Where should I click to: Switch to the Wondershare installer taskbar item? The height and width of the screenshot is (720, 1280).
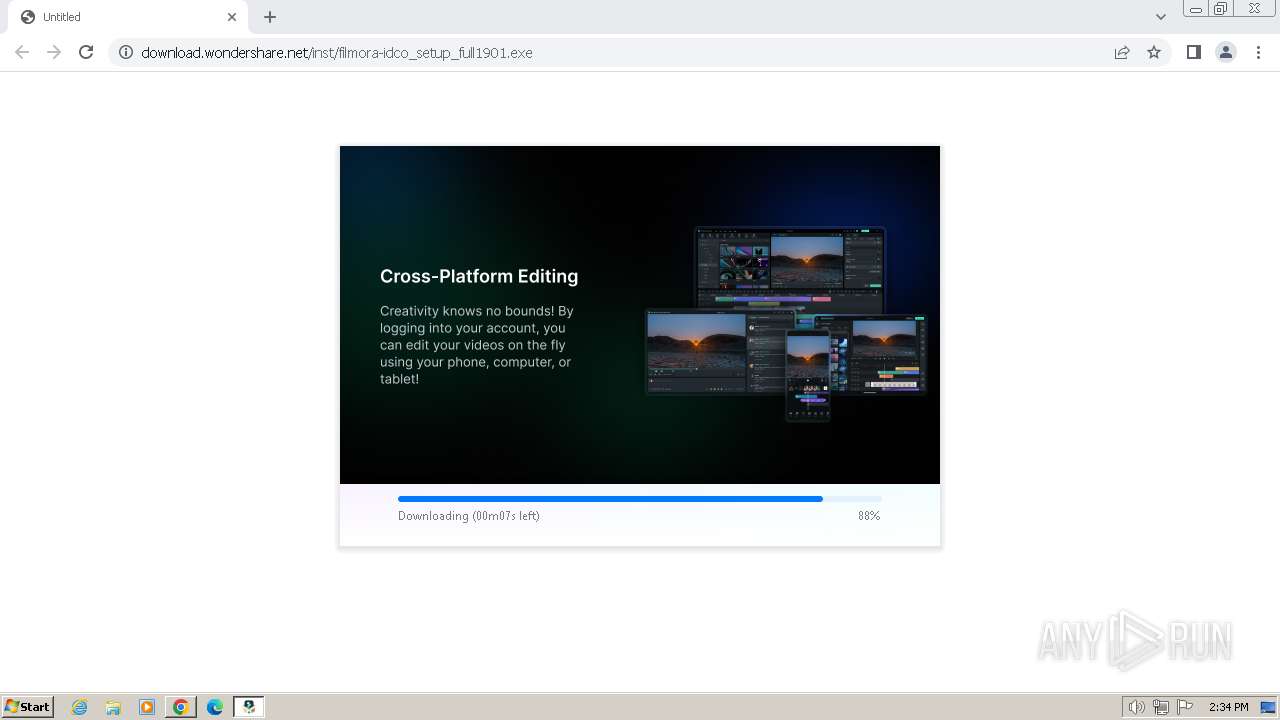coord(249,707)
